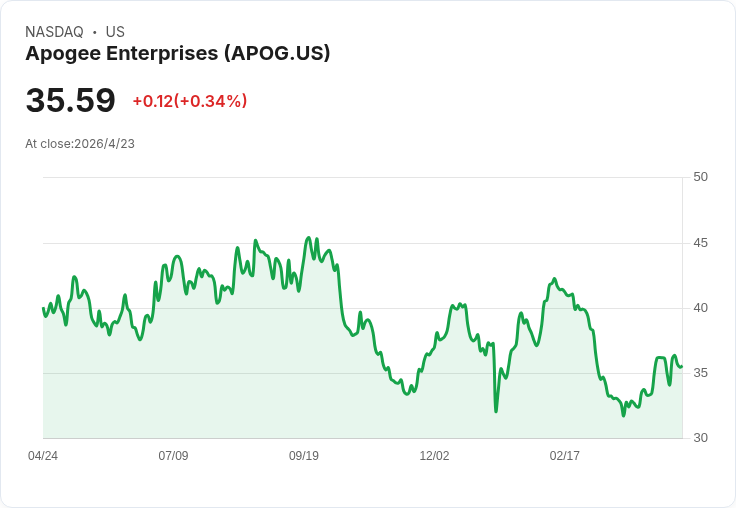Click the NASDAQ exchange label
Image resolution: width=736 pixels, height=508 pixels.
click(54, 32)
